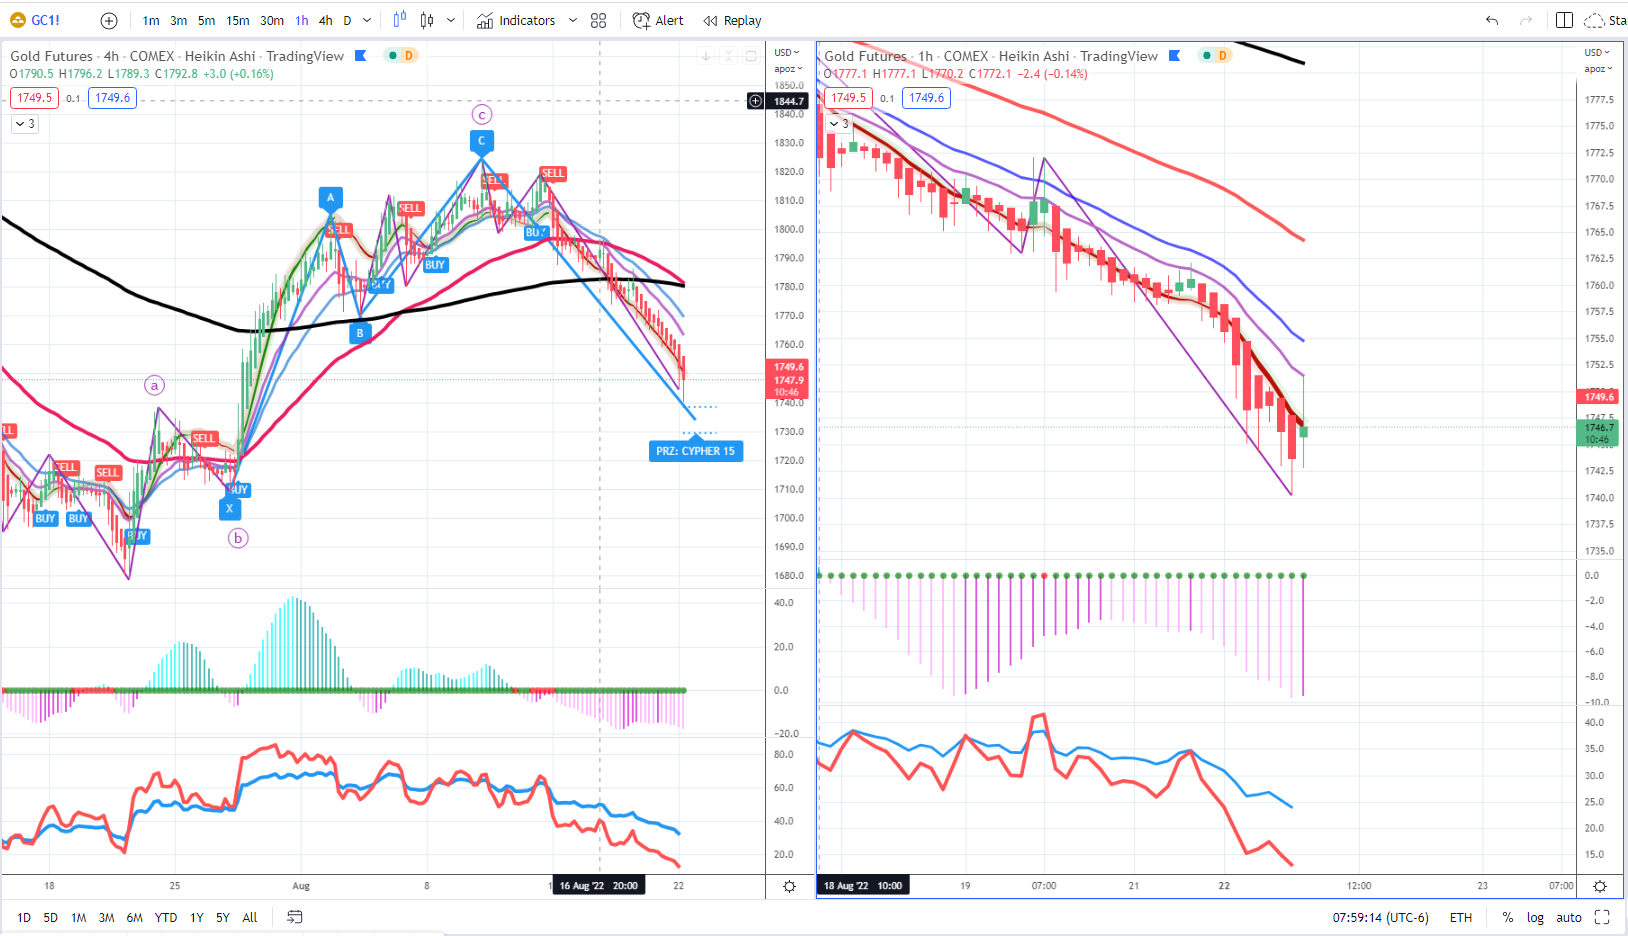Open the USD currency dropdown on 4h chart
Viewport: 1628px width, 936px height.
click(x=788, y=52)
